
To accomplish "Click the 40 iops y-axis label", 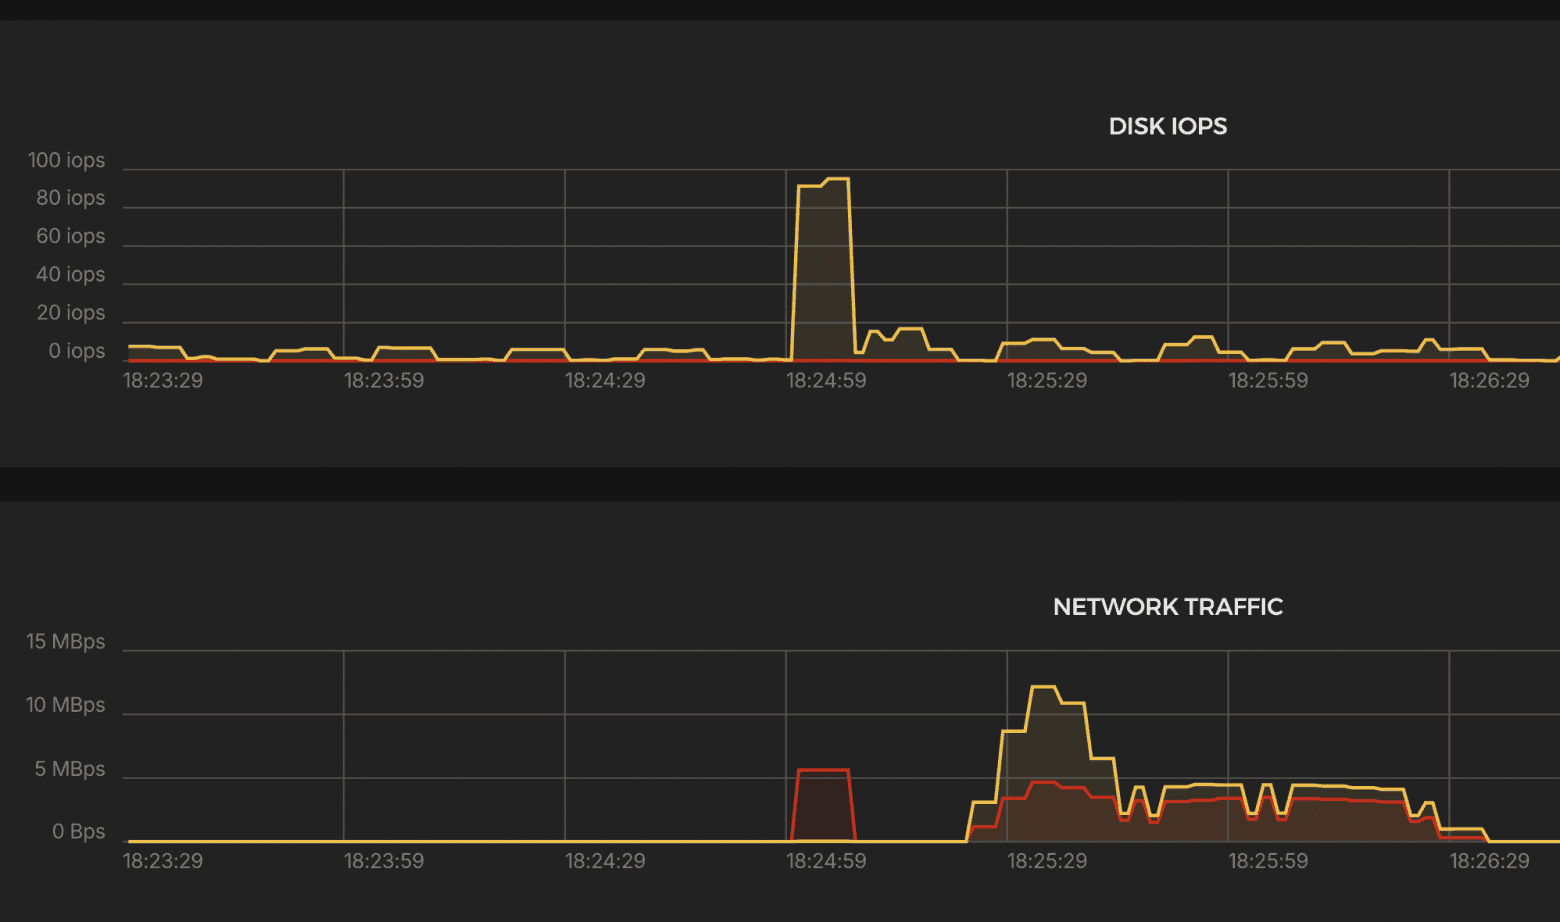I will point(70,274).
